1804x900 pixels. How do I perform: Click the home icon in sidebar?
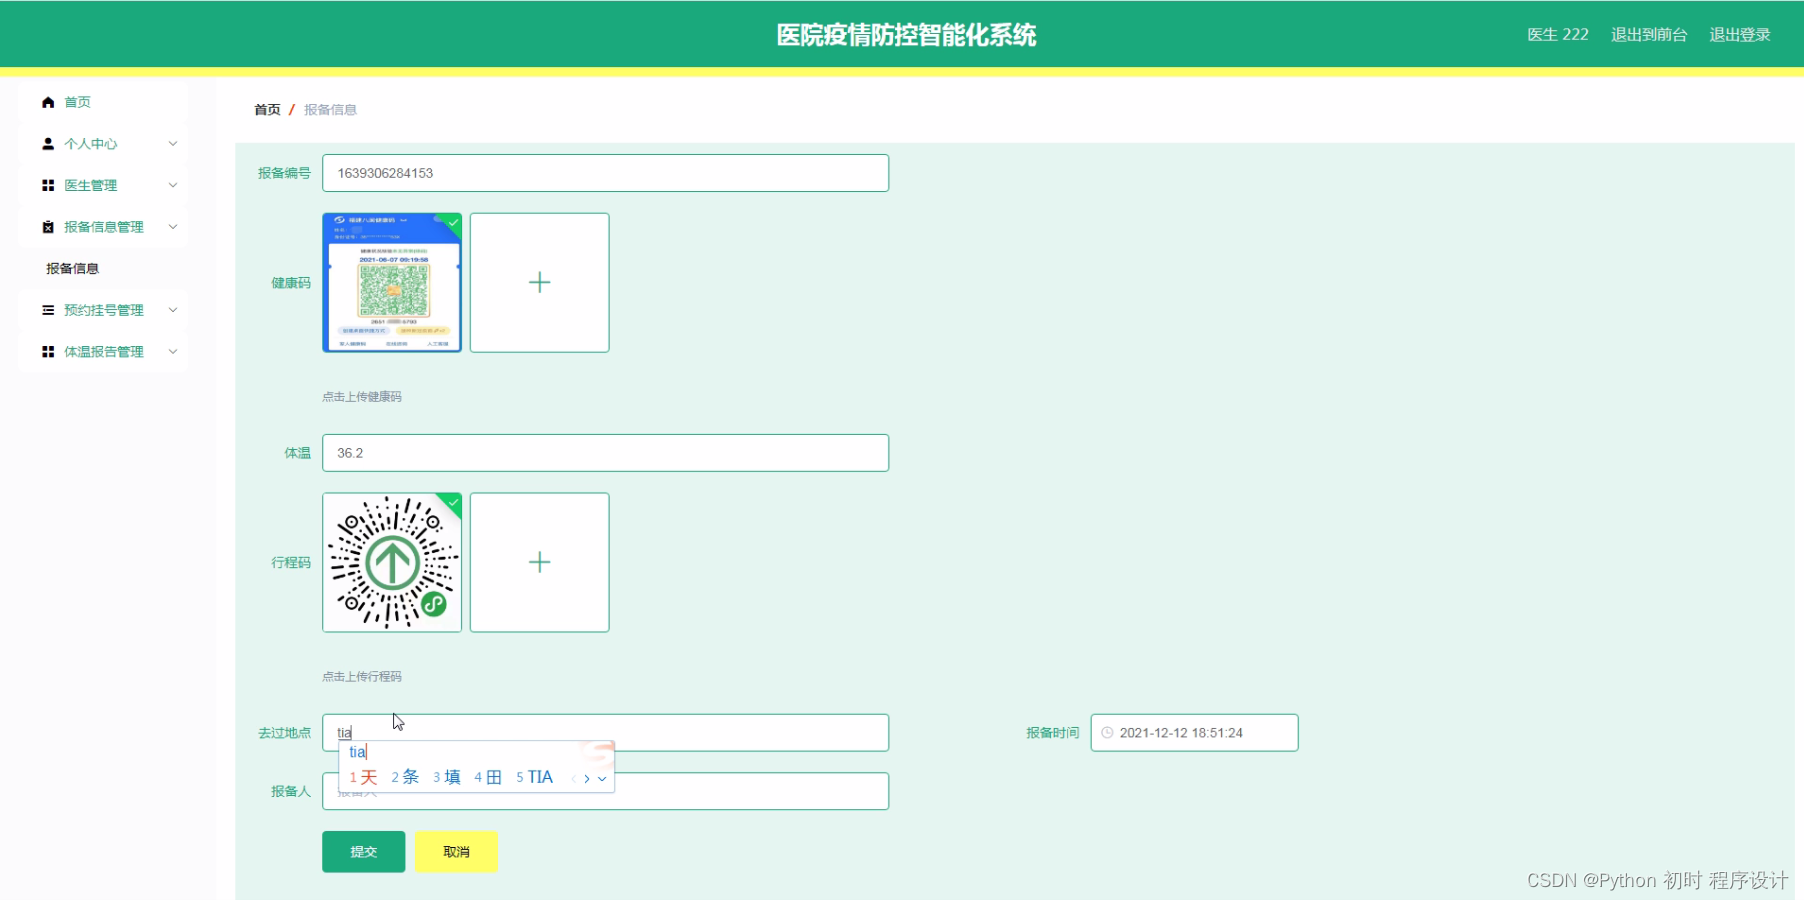48,102
